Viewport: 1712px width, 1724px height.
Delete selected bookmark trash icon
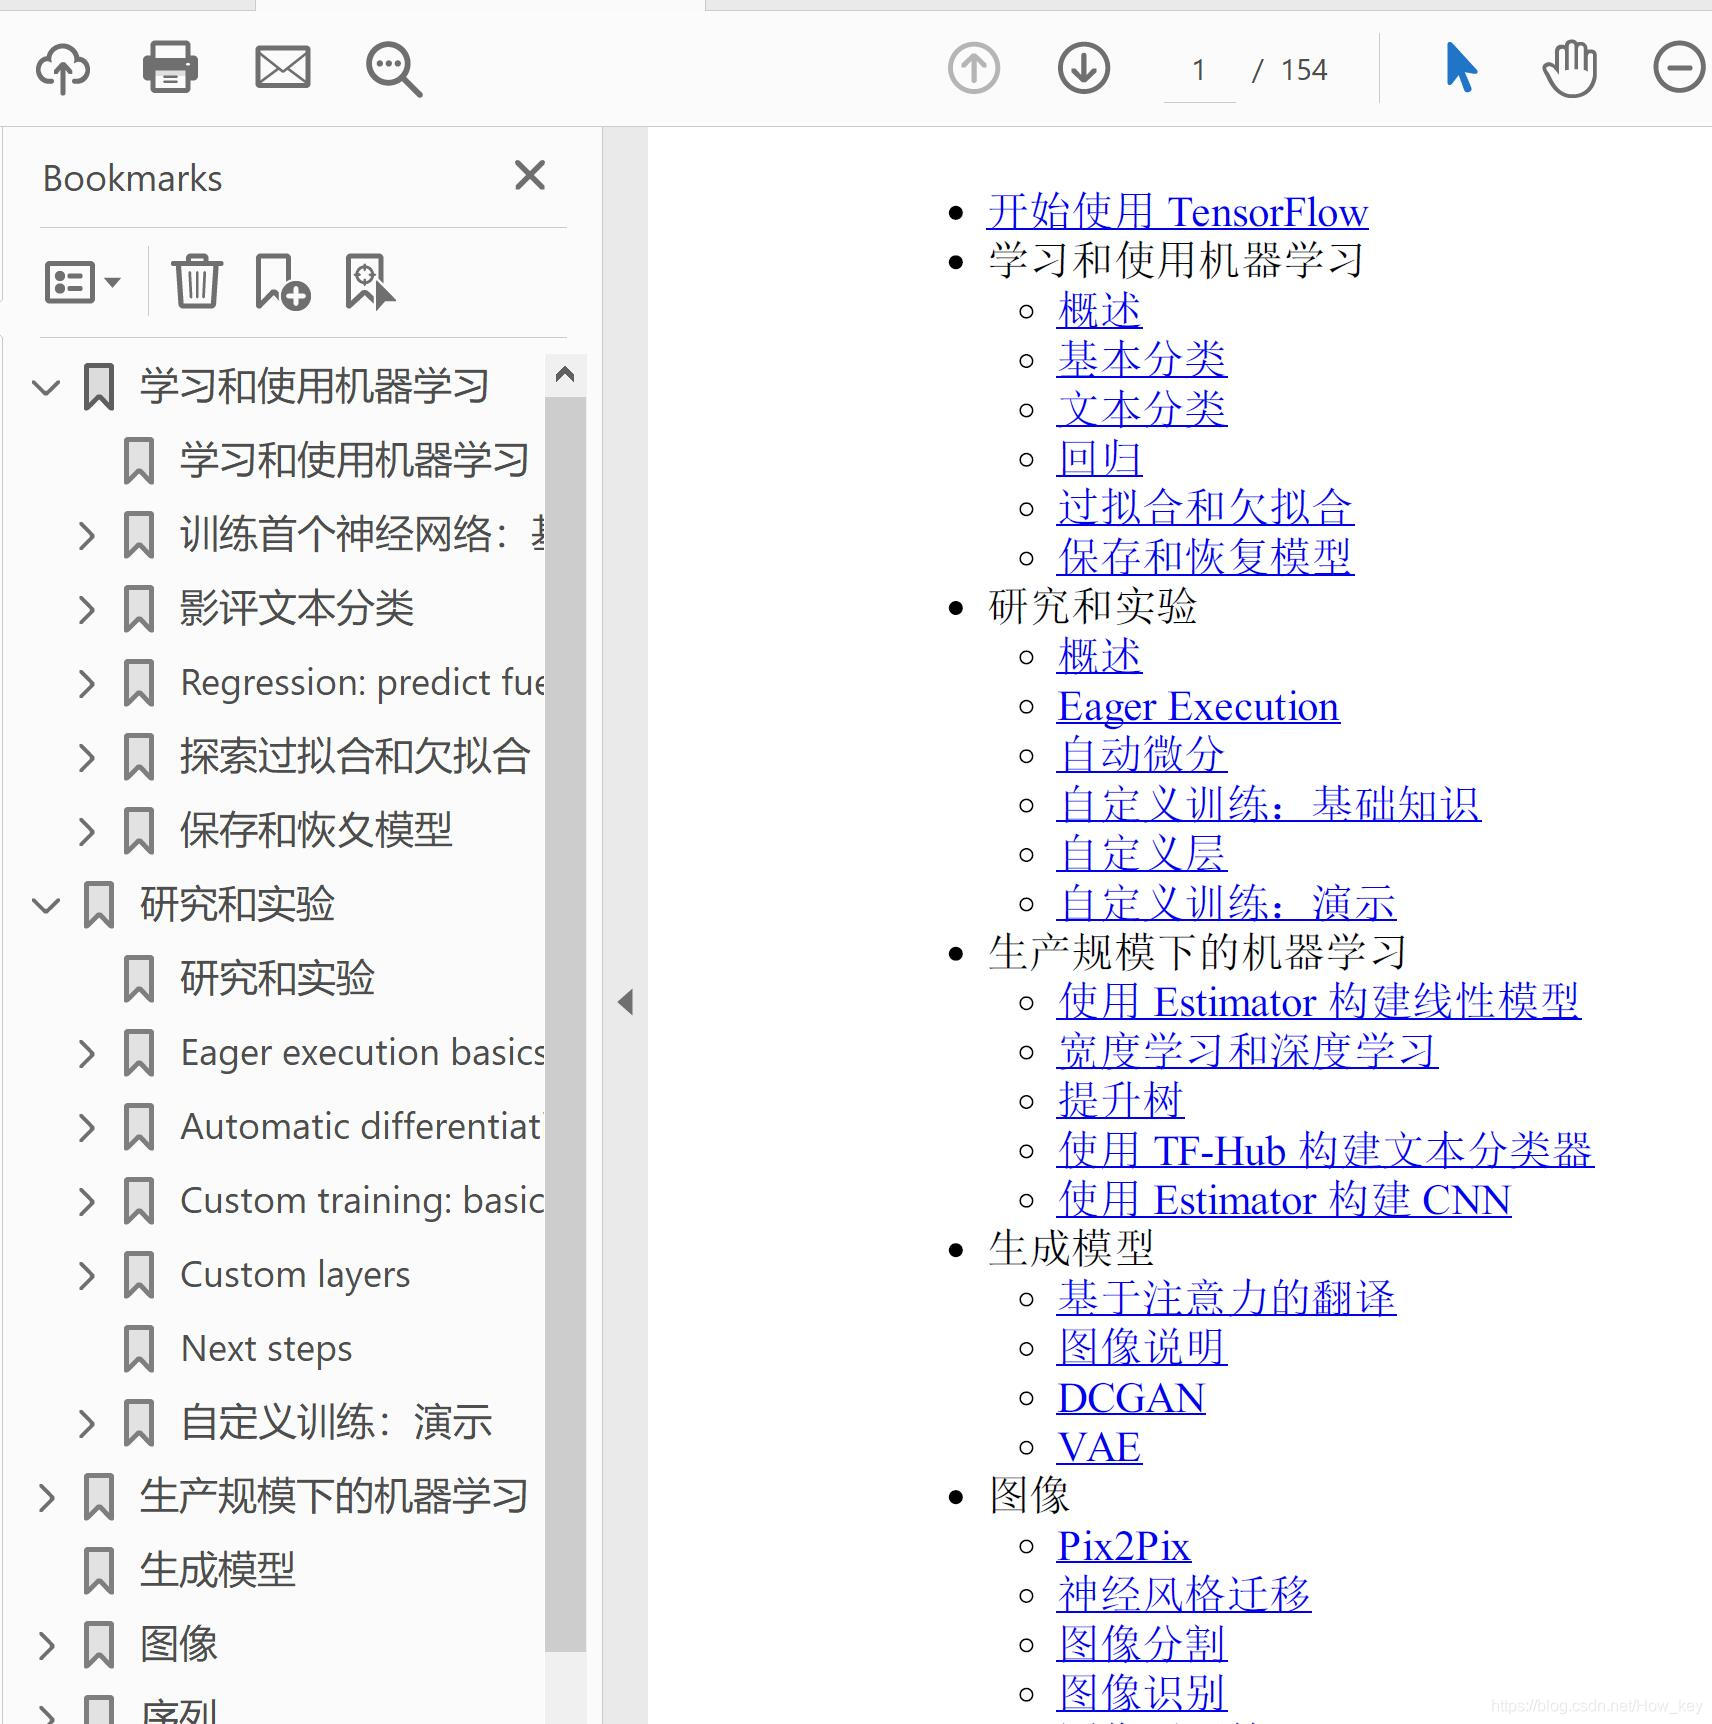pos(196,281)
